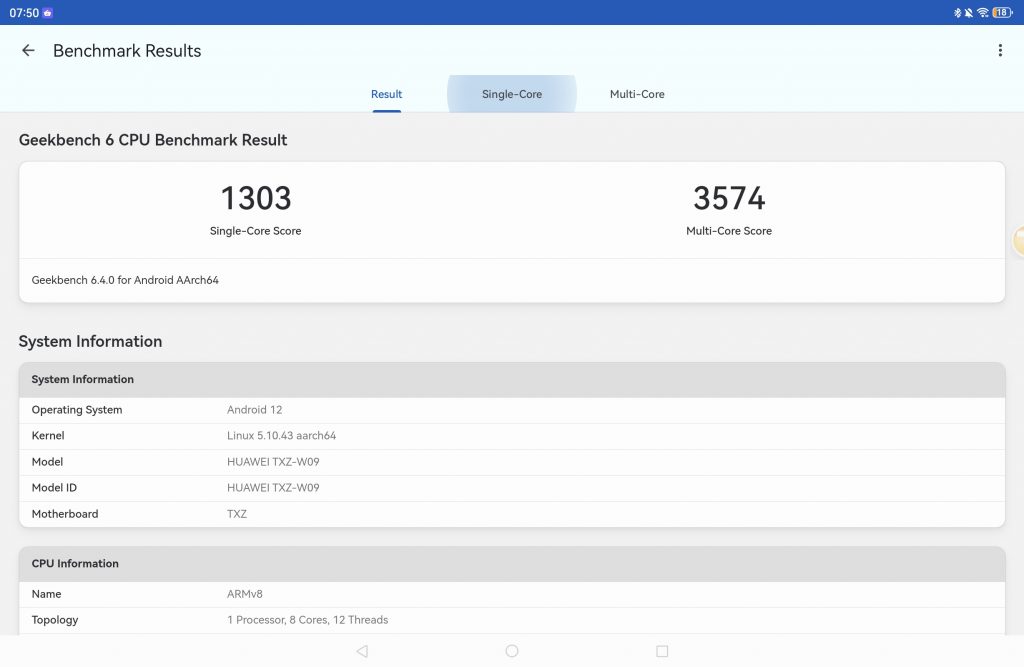
Task: Tap the muted bell notification icon
Action: pos(968,12)
